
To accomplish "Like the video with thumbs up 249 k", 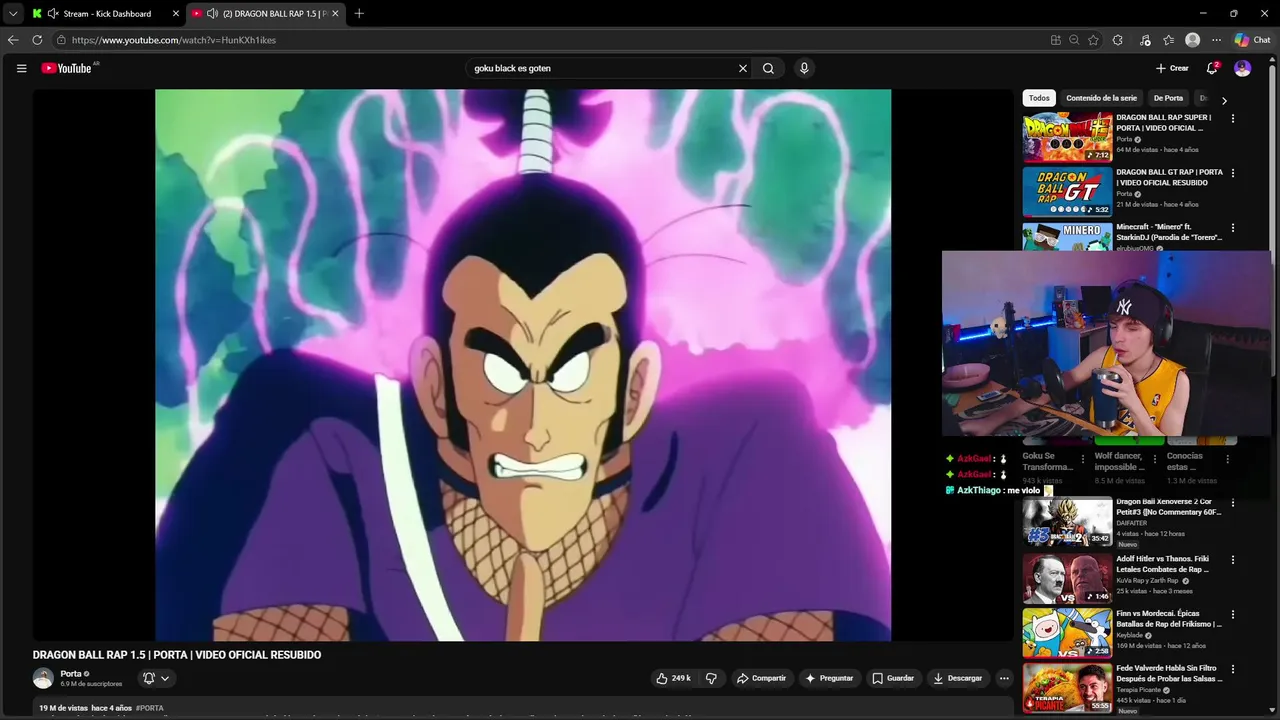I will point(673,678).
